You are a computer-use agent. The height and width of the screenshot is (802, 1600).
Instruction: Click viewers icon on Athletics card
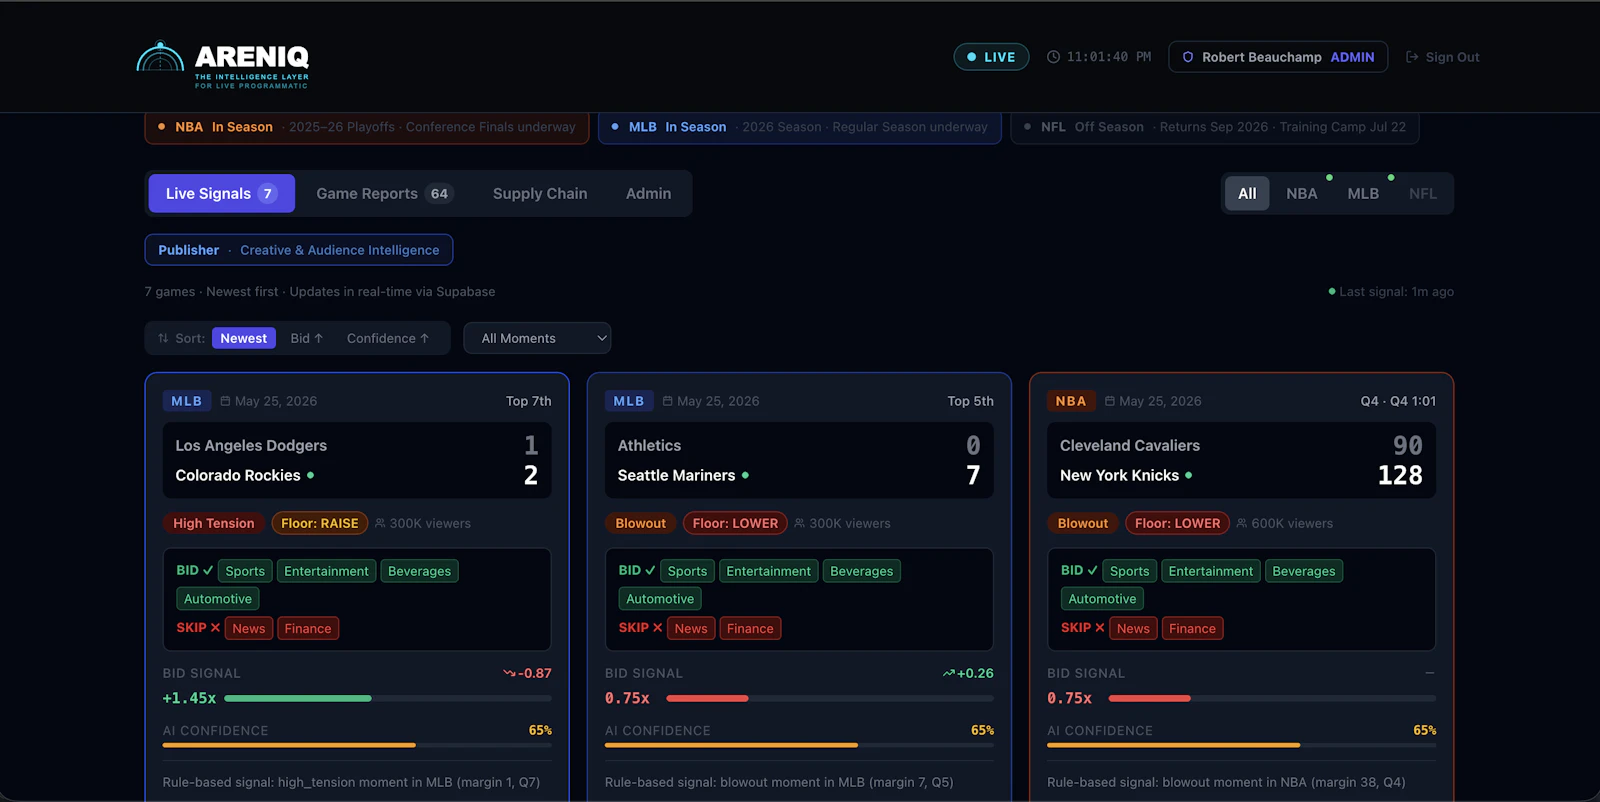(x=800, y=523)
